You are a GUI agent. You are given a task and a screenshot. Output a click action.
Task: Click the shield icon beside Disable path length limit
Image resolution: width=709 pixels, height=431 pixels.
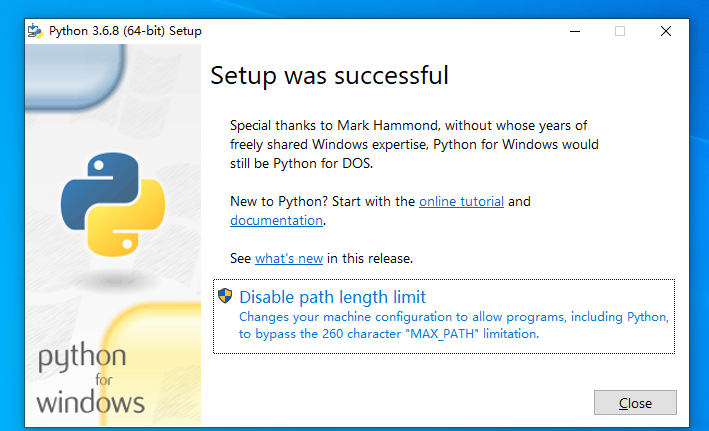pyautogui.click(x=225, y=296)
